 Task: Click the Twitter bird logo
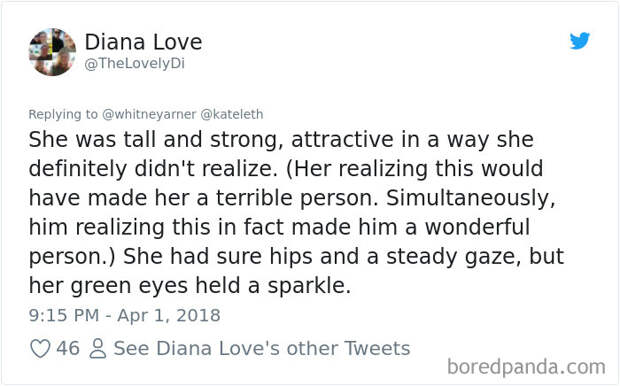point(580,41)
